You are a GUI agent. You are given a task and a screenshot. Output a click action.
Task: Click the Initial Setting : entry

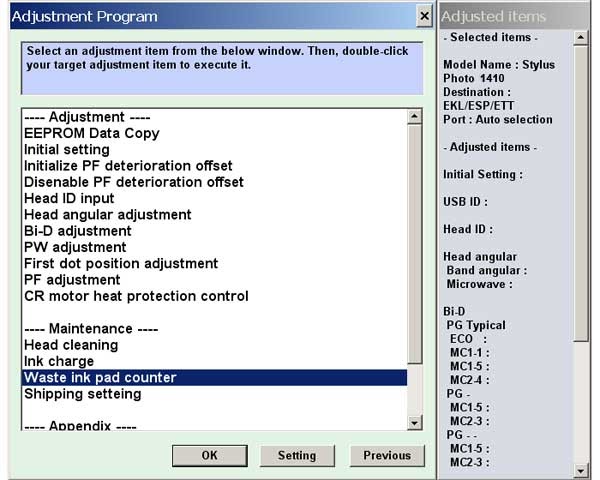point(483,175)
